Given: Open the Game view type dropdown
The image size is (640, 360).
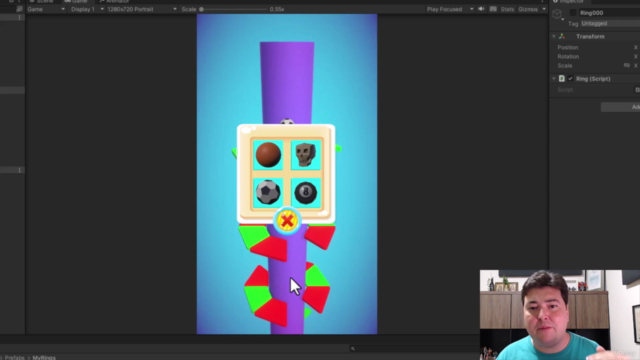Looking at the screenshot, I should click(46, 9).
